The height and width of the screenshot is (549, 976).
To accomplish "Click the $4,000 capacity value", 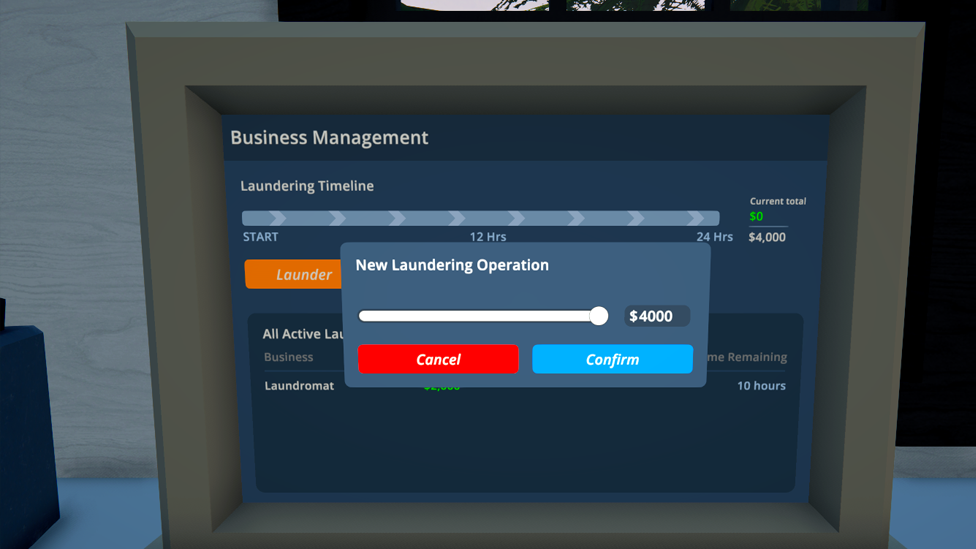I will pos(767,237).
